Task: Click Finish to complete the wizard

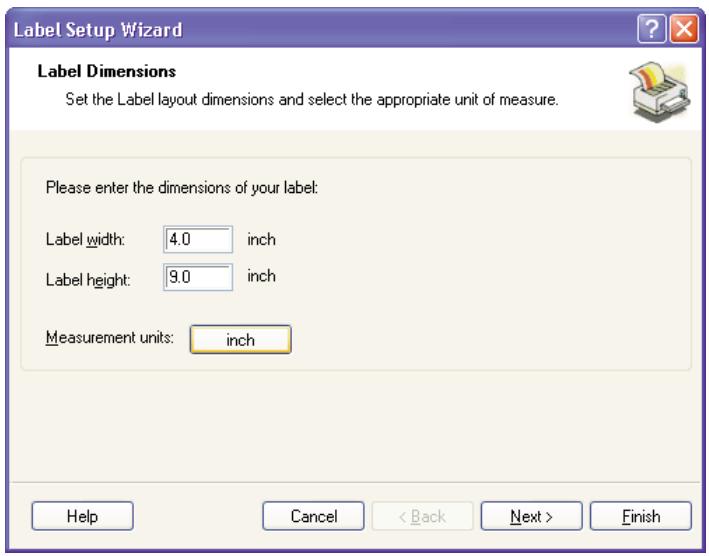Action: pos(640,516)
